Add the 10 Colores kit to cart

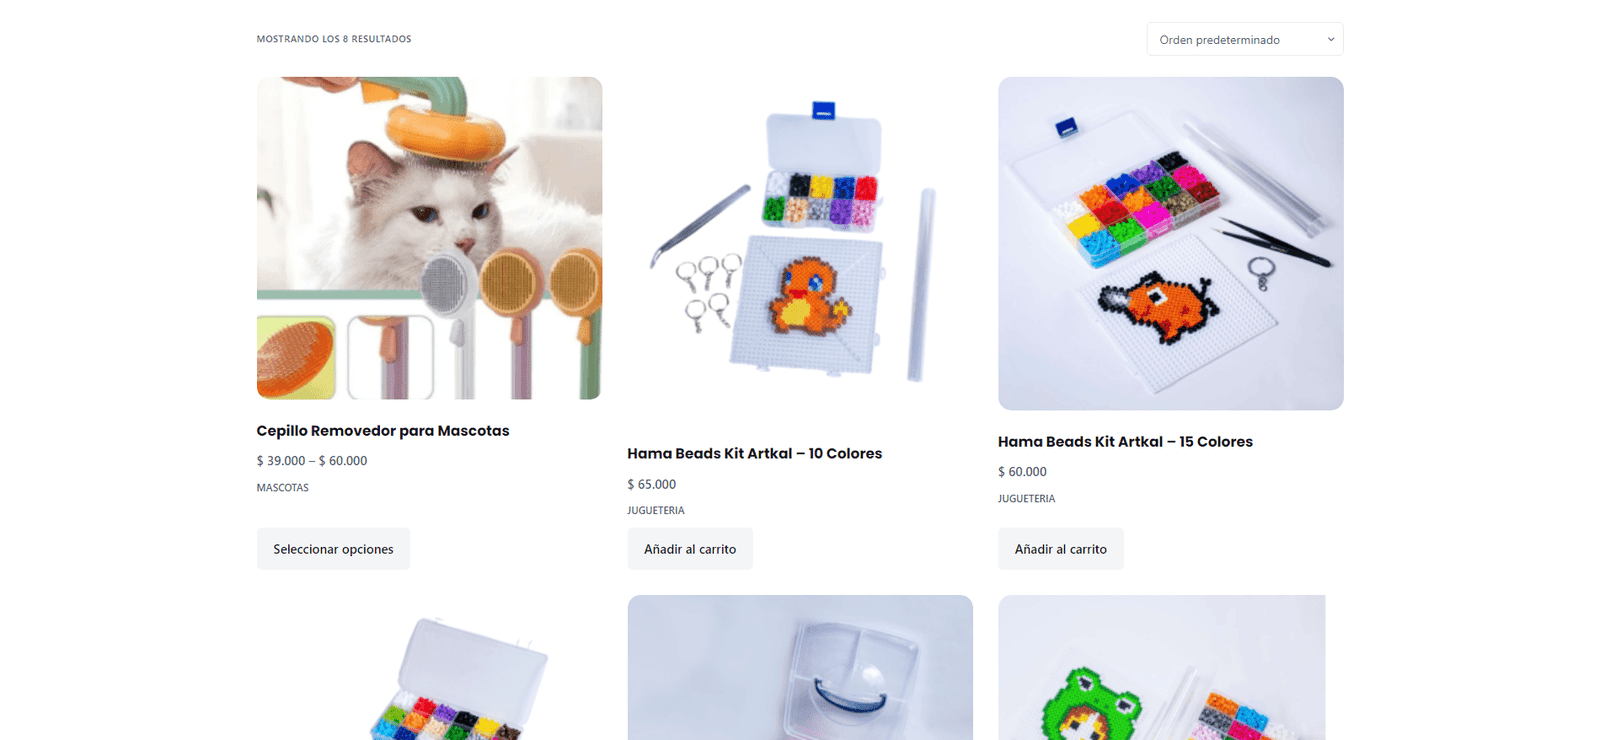[690, 549]
